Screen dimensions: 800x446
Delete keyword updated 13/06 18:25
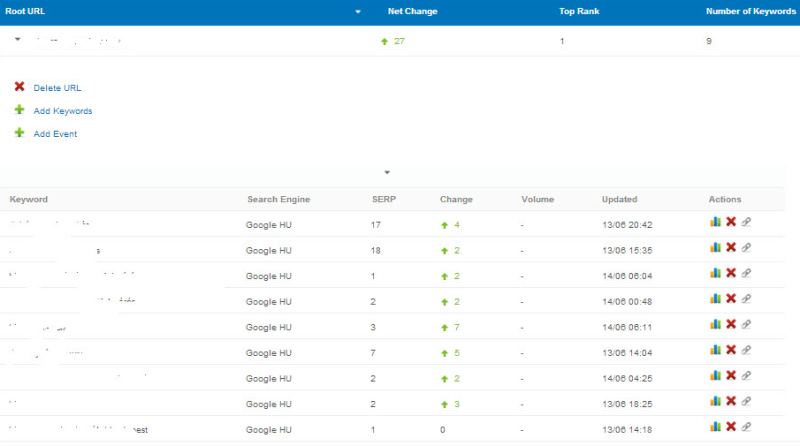pyautogui.click(x=731, y=402)
